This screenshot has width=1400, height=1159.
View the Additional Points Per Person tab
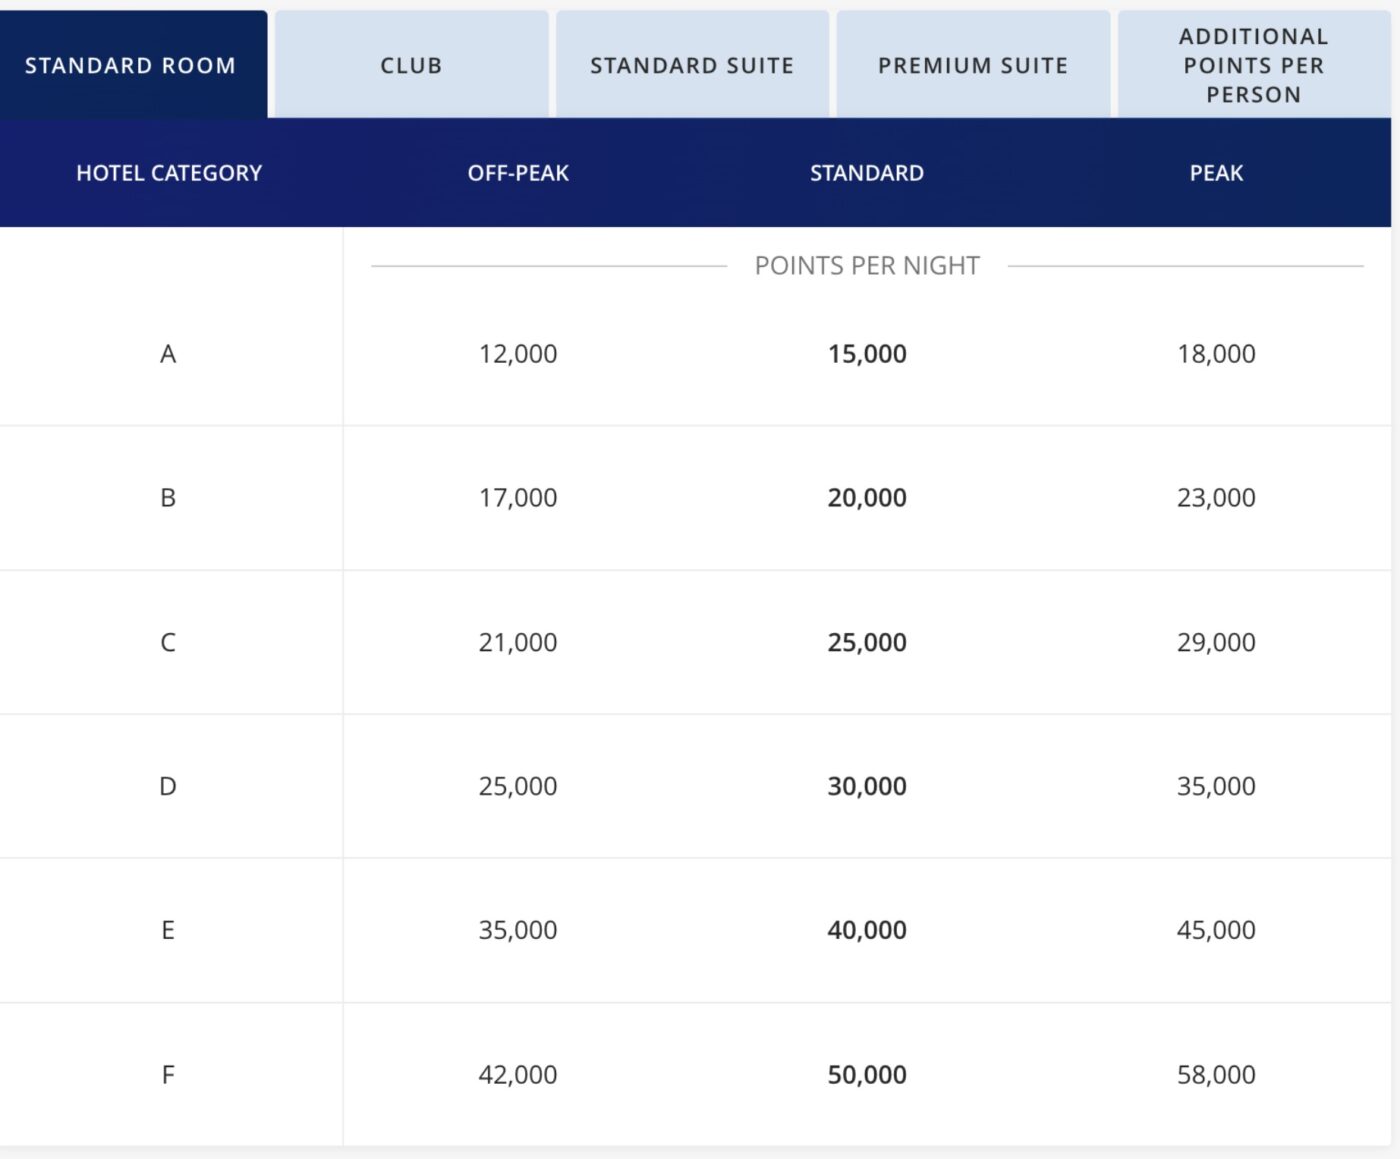point(1252,65)
